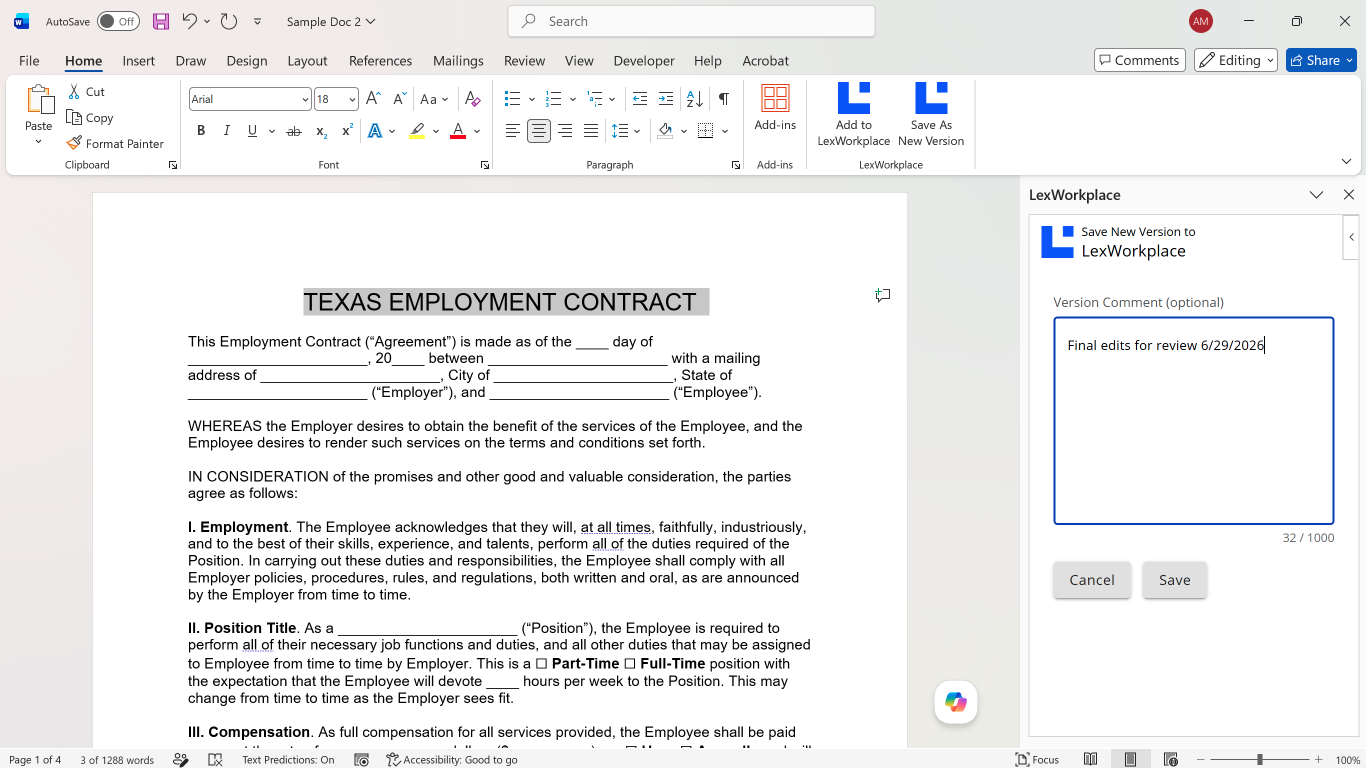Open LexWorkplace pane options chevron
Image resolution: width=1366 pixels, height=768 pixels.
(1316, 195)
